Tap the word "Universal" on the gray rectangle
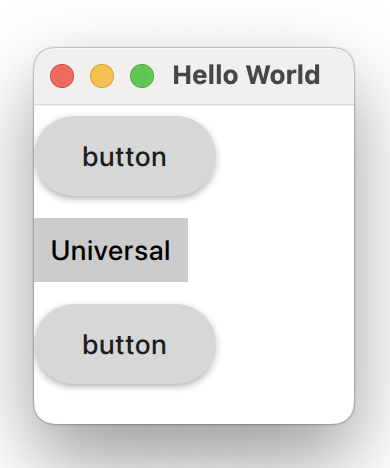This screenshot has height=468, width=390. point(111,250)
